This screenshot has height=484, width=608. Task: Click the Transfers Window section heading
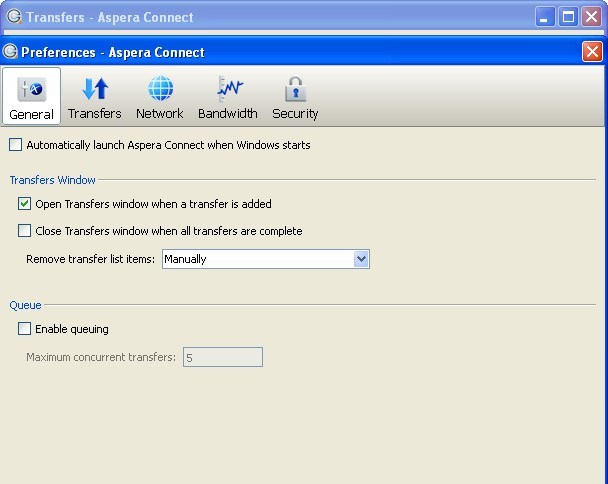(x=53, y=180)
